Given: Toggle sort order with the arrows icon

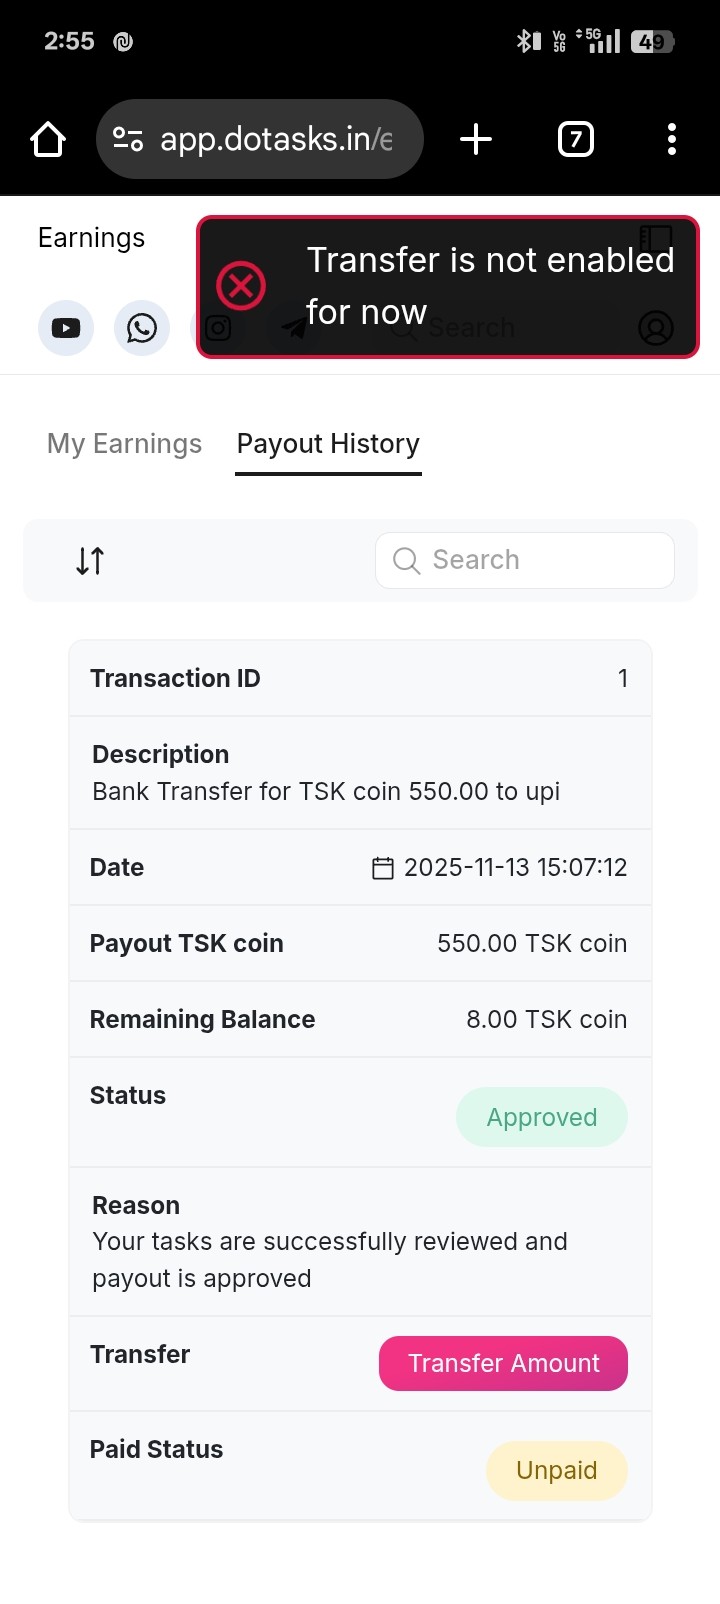Looking at the screenshot, I should 90,561.
